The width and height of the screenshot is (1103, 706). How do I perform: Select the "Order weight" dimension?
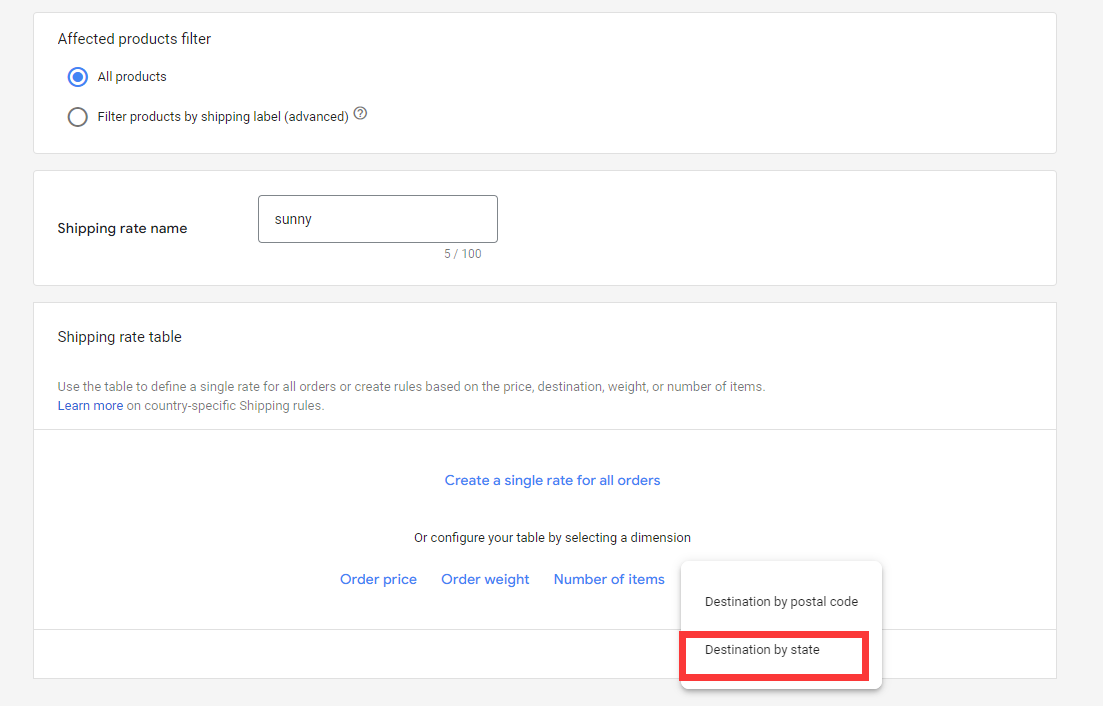[485, 579]
